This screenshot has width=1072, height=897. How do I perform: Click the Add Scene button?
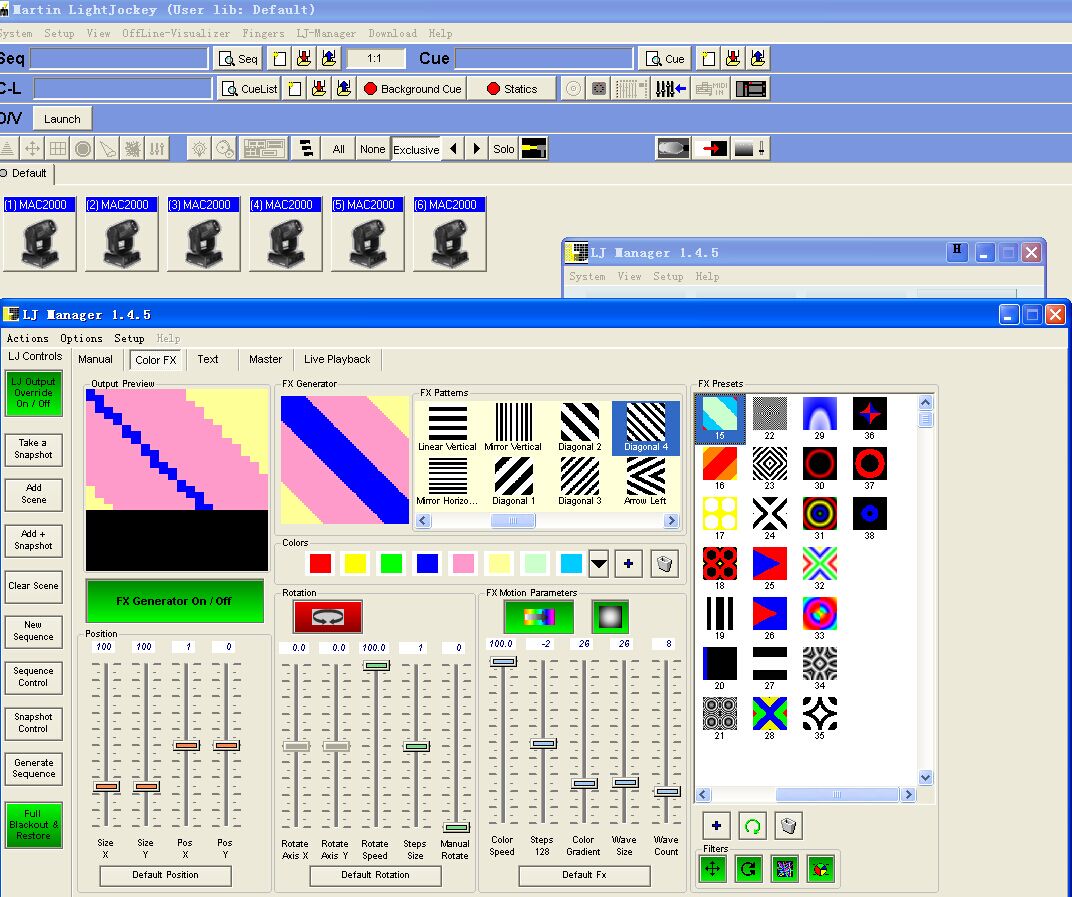[34, 494]
